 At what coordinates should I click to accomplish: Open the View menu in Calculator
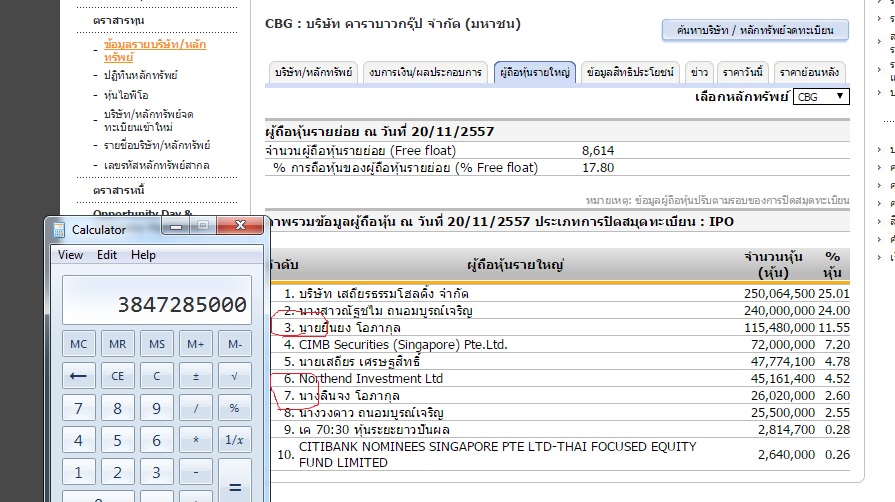(x=70, y=255)
